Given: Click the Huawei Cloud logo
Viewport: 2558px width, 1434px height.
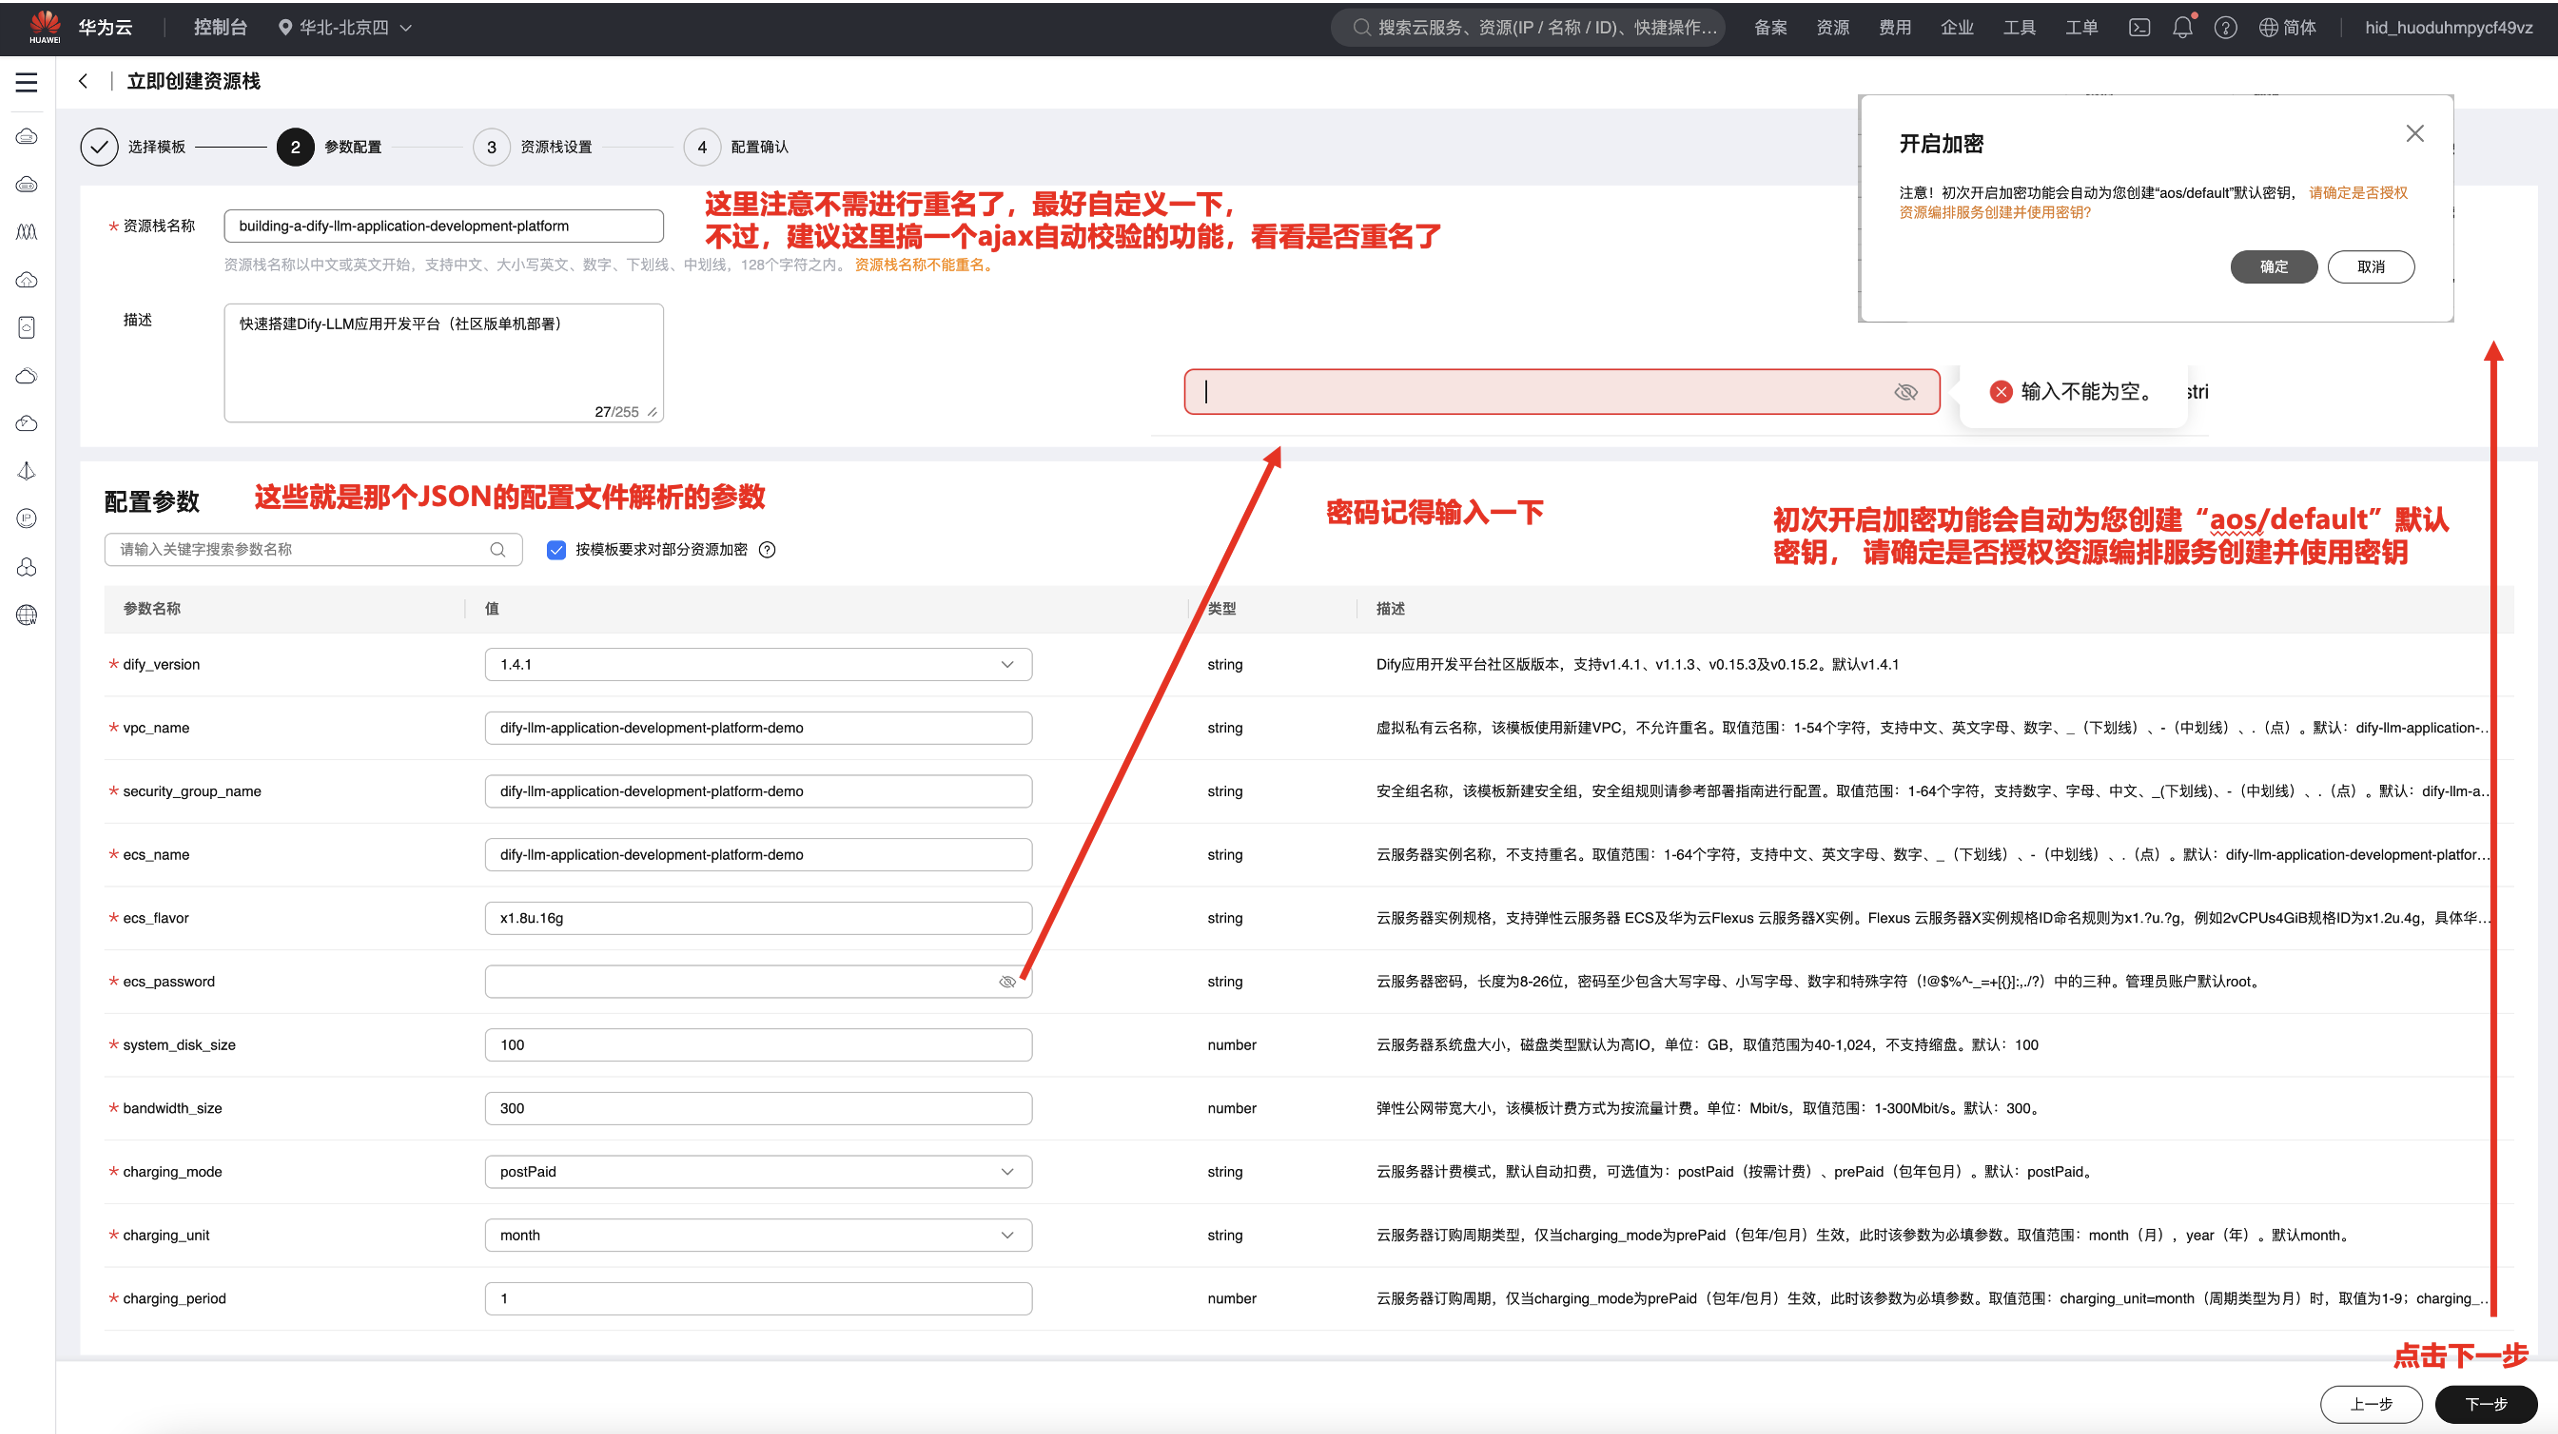Looking at the screenshot, I should pos(46,27).
